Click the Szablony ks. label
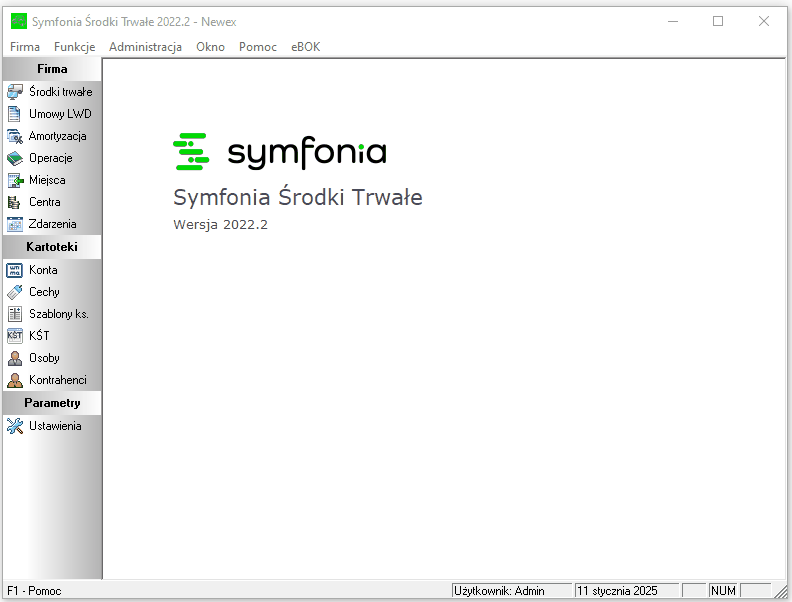The width and height of the screenshot is (792, 602). click(x=59, y=314)
